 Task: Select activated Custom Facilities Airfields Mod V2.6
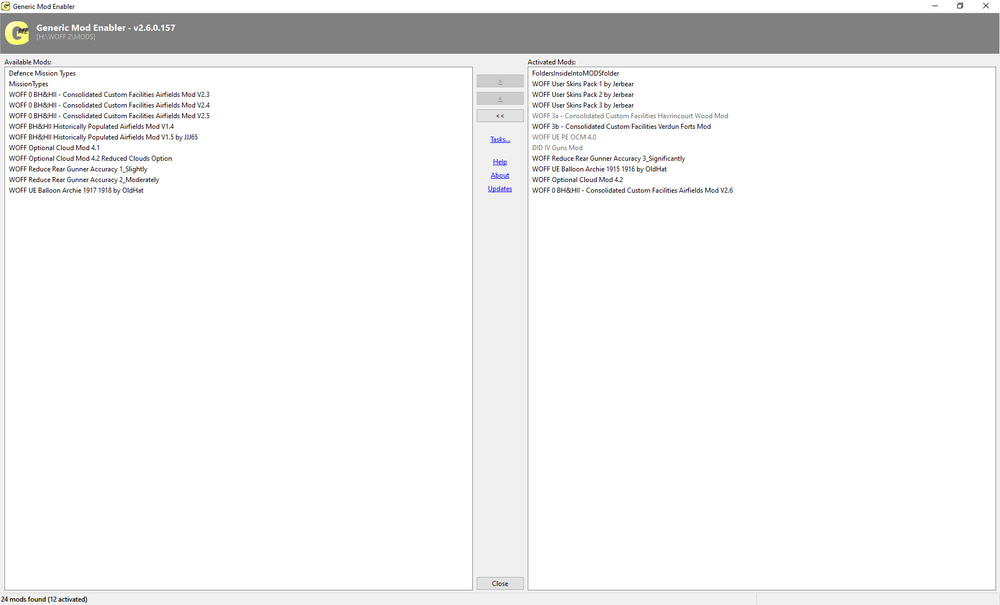(633, 190)
